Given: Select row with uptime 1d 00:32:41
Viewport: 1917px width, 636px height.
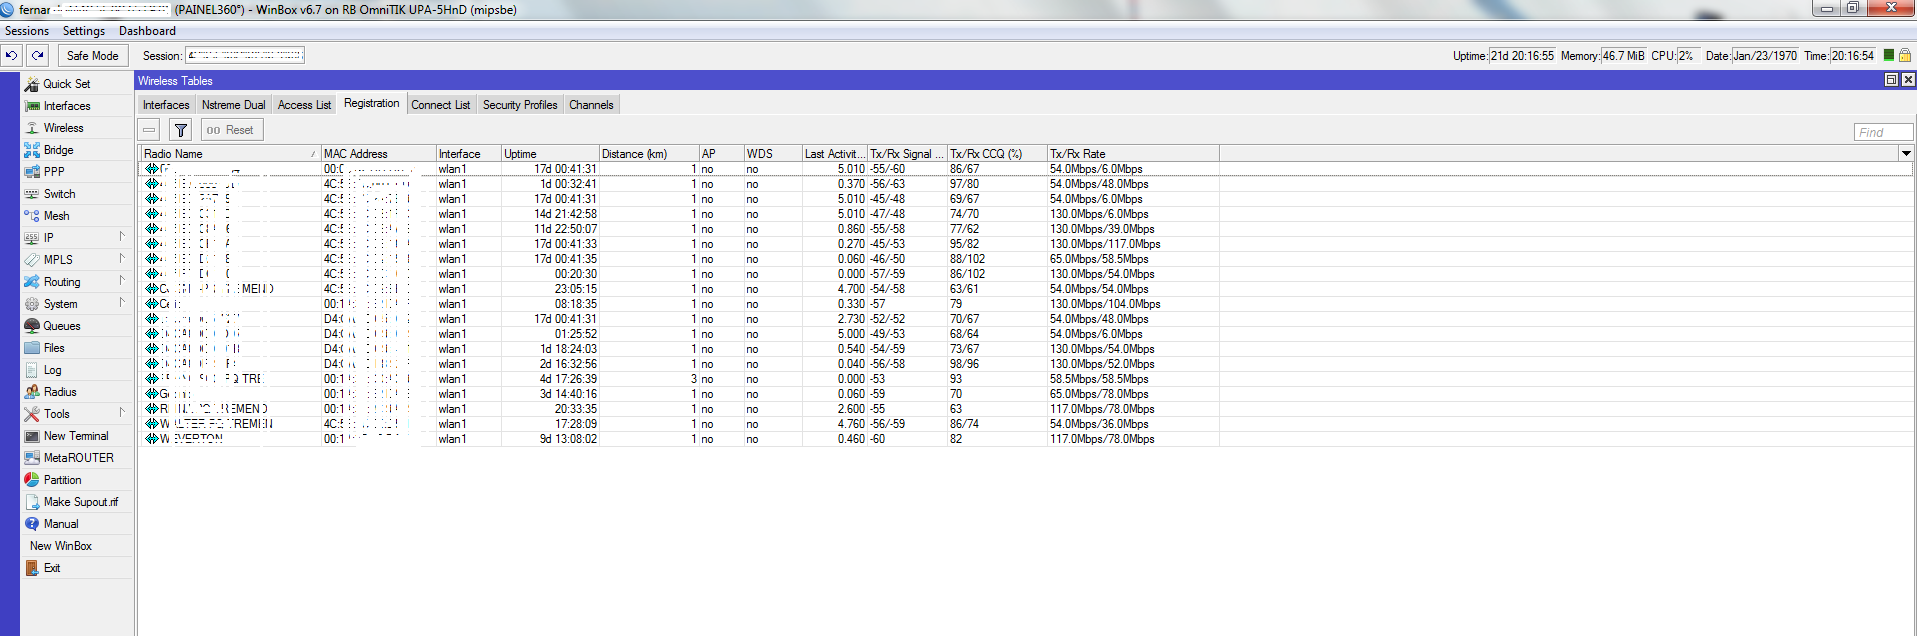Looking at the screenshot, I should click(x=1026, y=184).
